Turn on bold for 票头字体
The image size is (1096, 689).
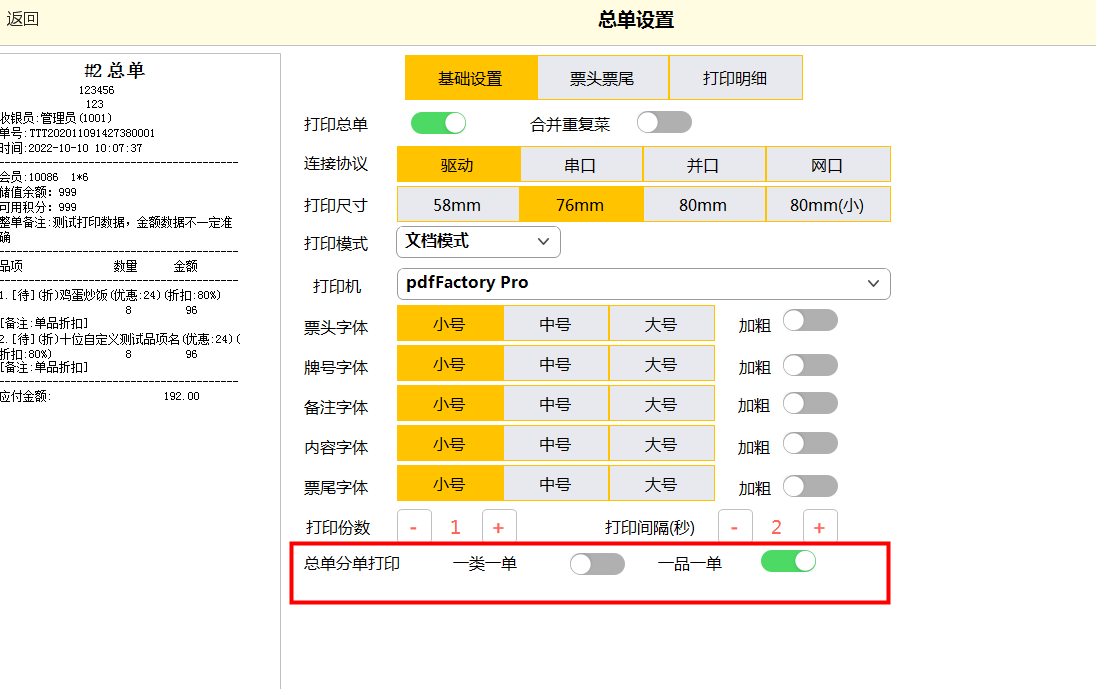coord(810,321)
